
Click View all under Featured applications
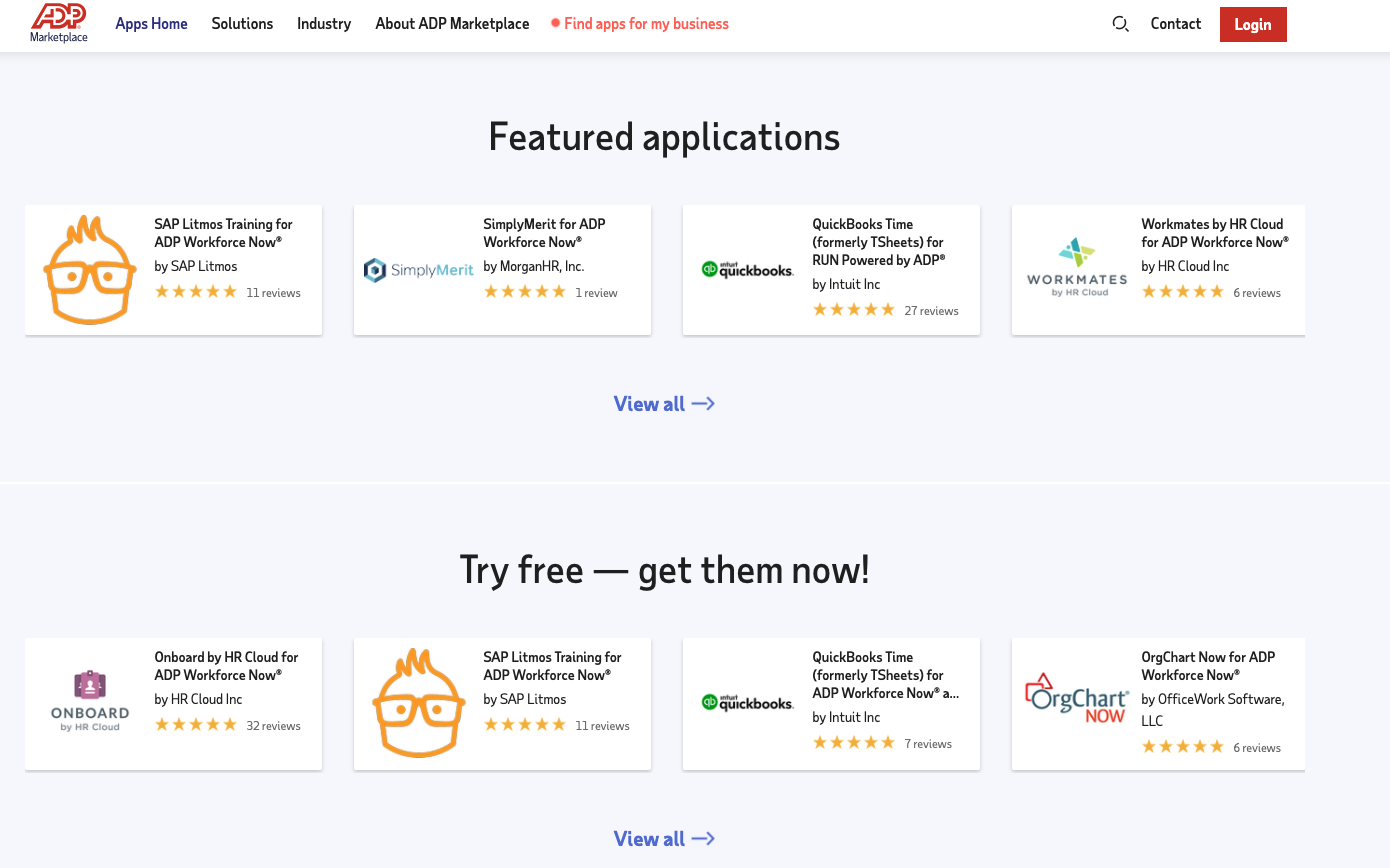pos(664,404)
